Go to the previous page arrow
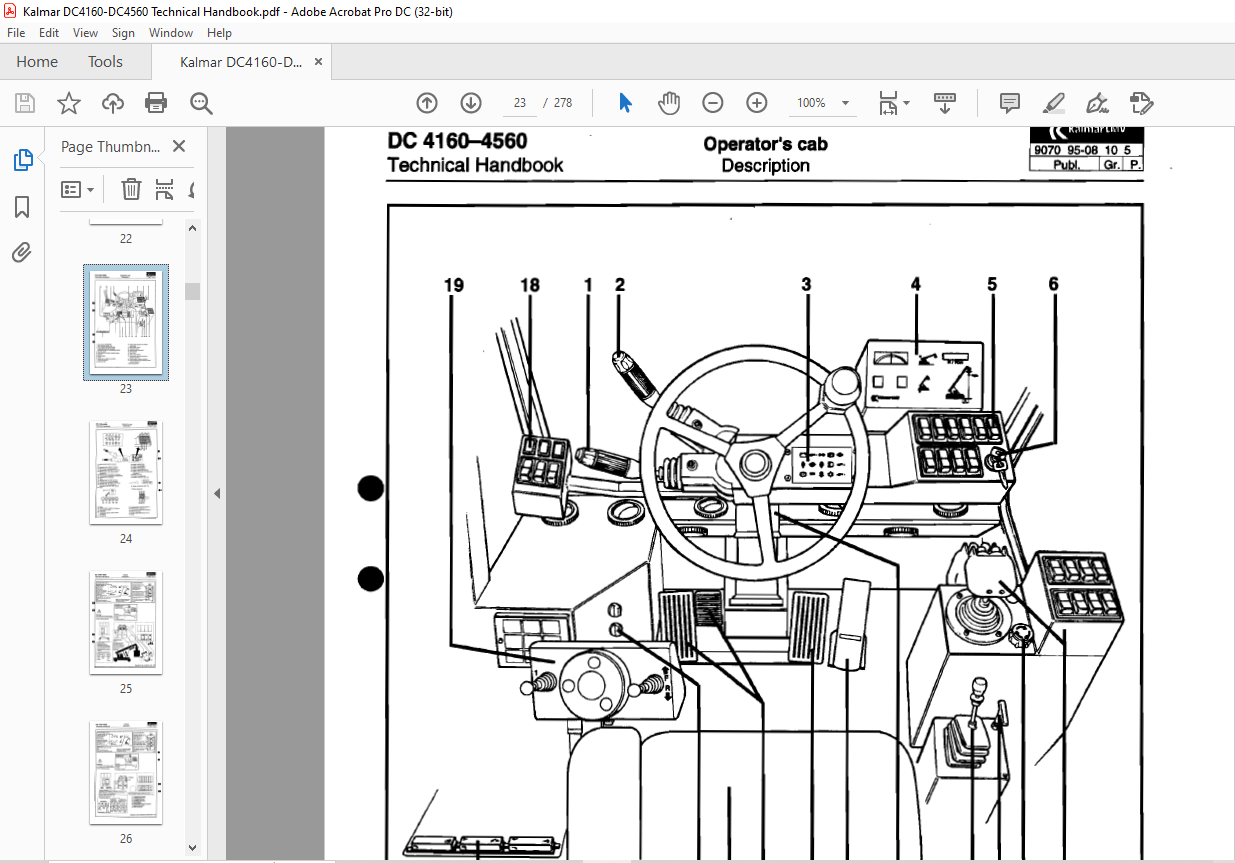The width and height of the screenshot is (1235, 863). [x=427, y=103]
